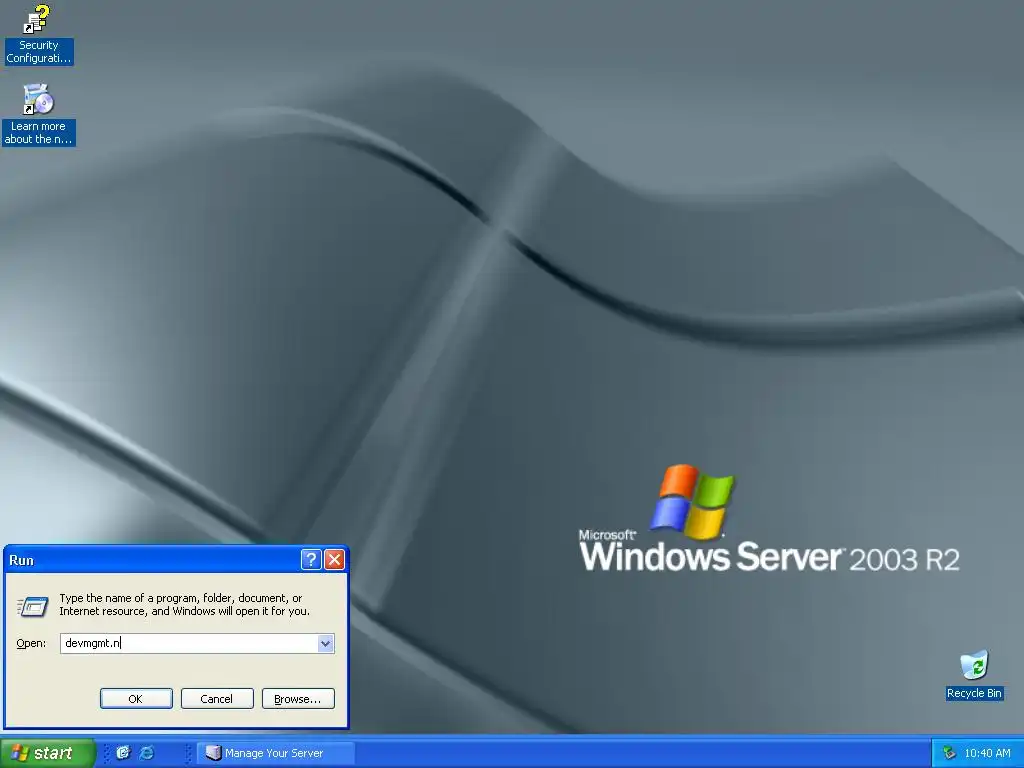Click the system tray network icon
This screenshot has width=1024, height=768.
point(950,753)
